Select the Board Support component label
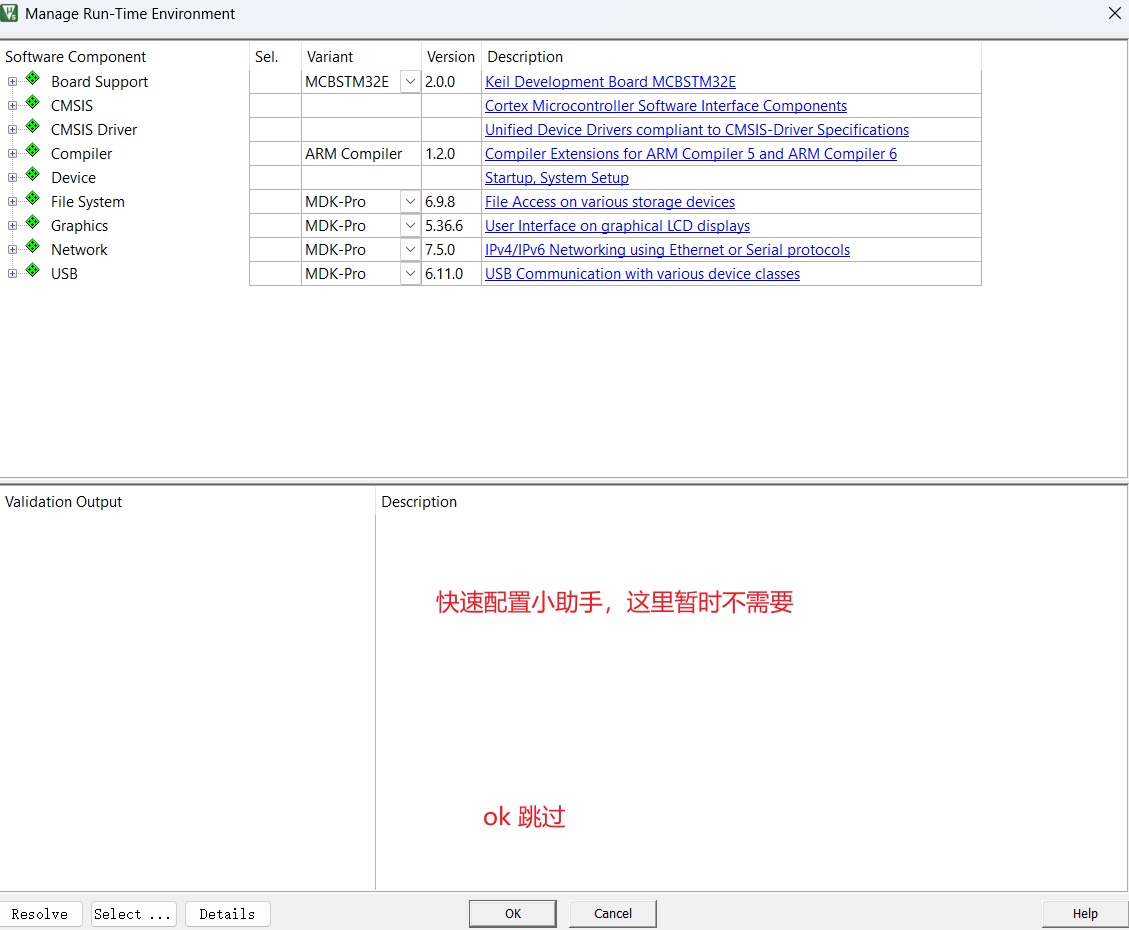1129x930 pixels. 99,82
